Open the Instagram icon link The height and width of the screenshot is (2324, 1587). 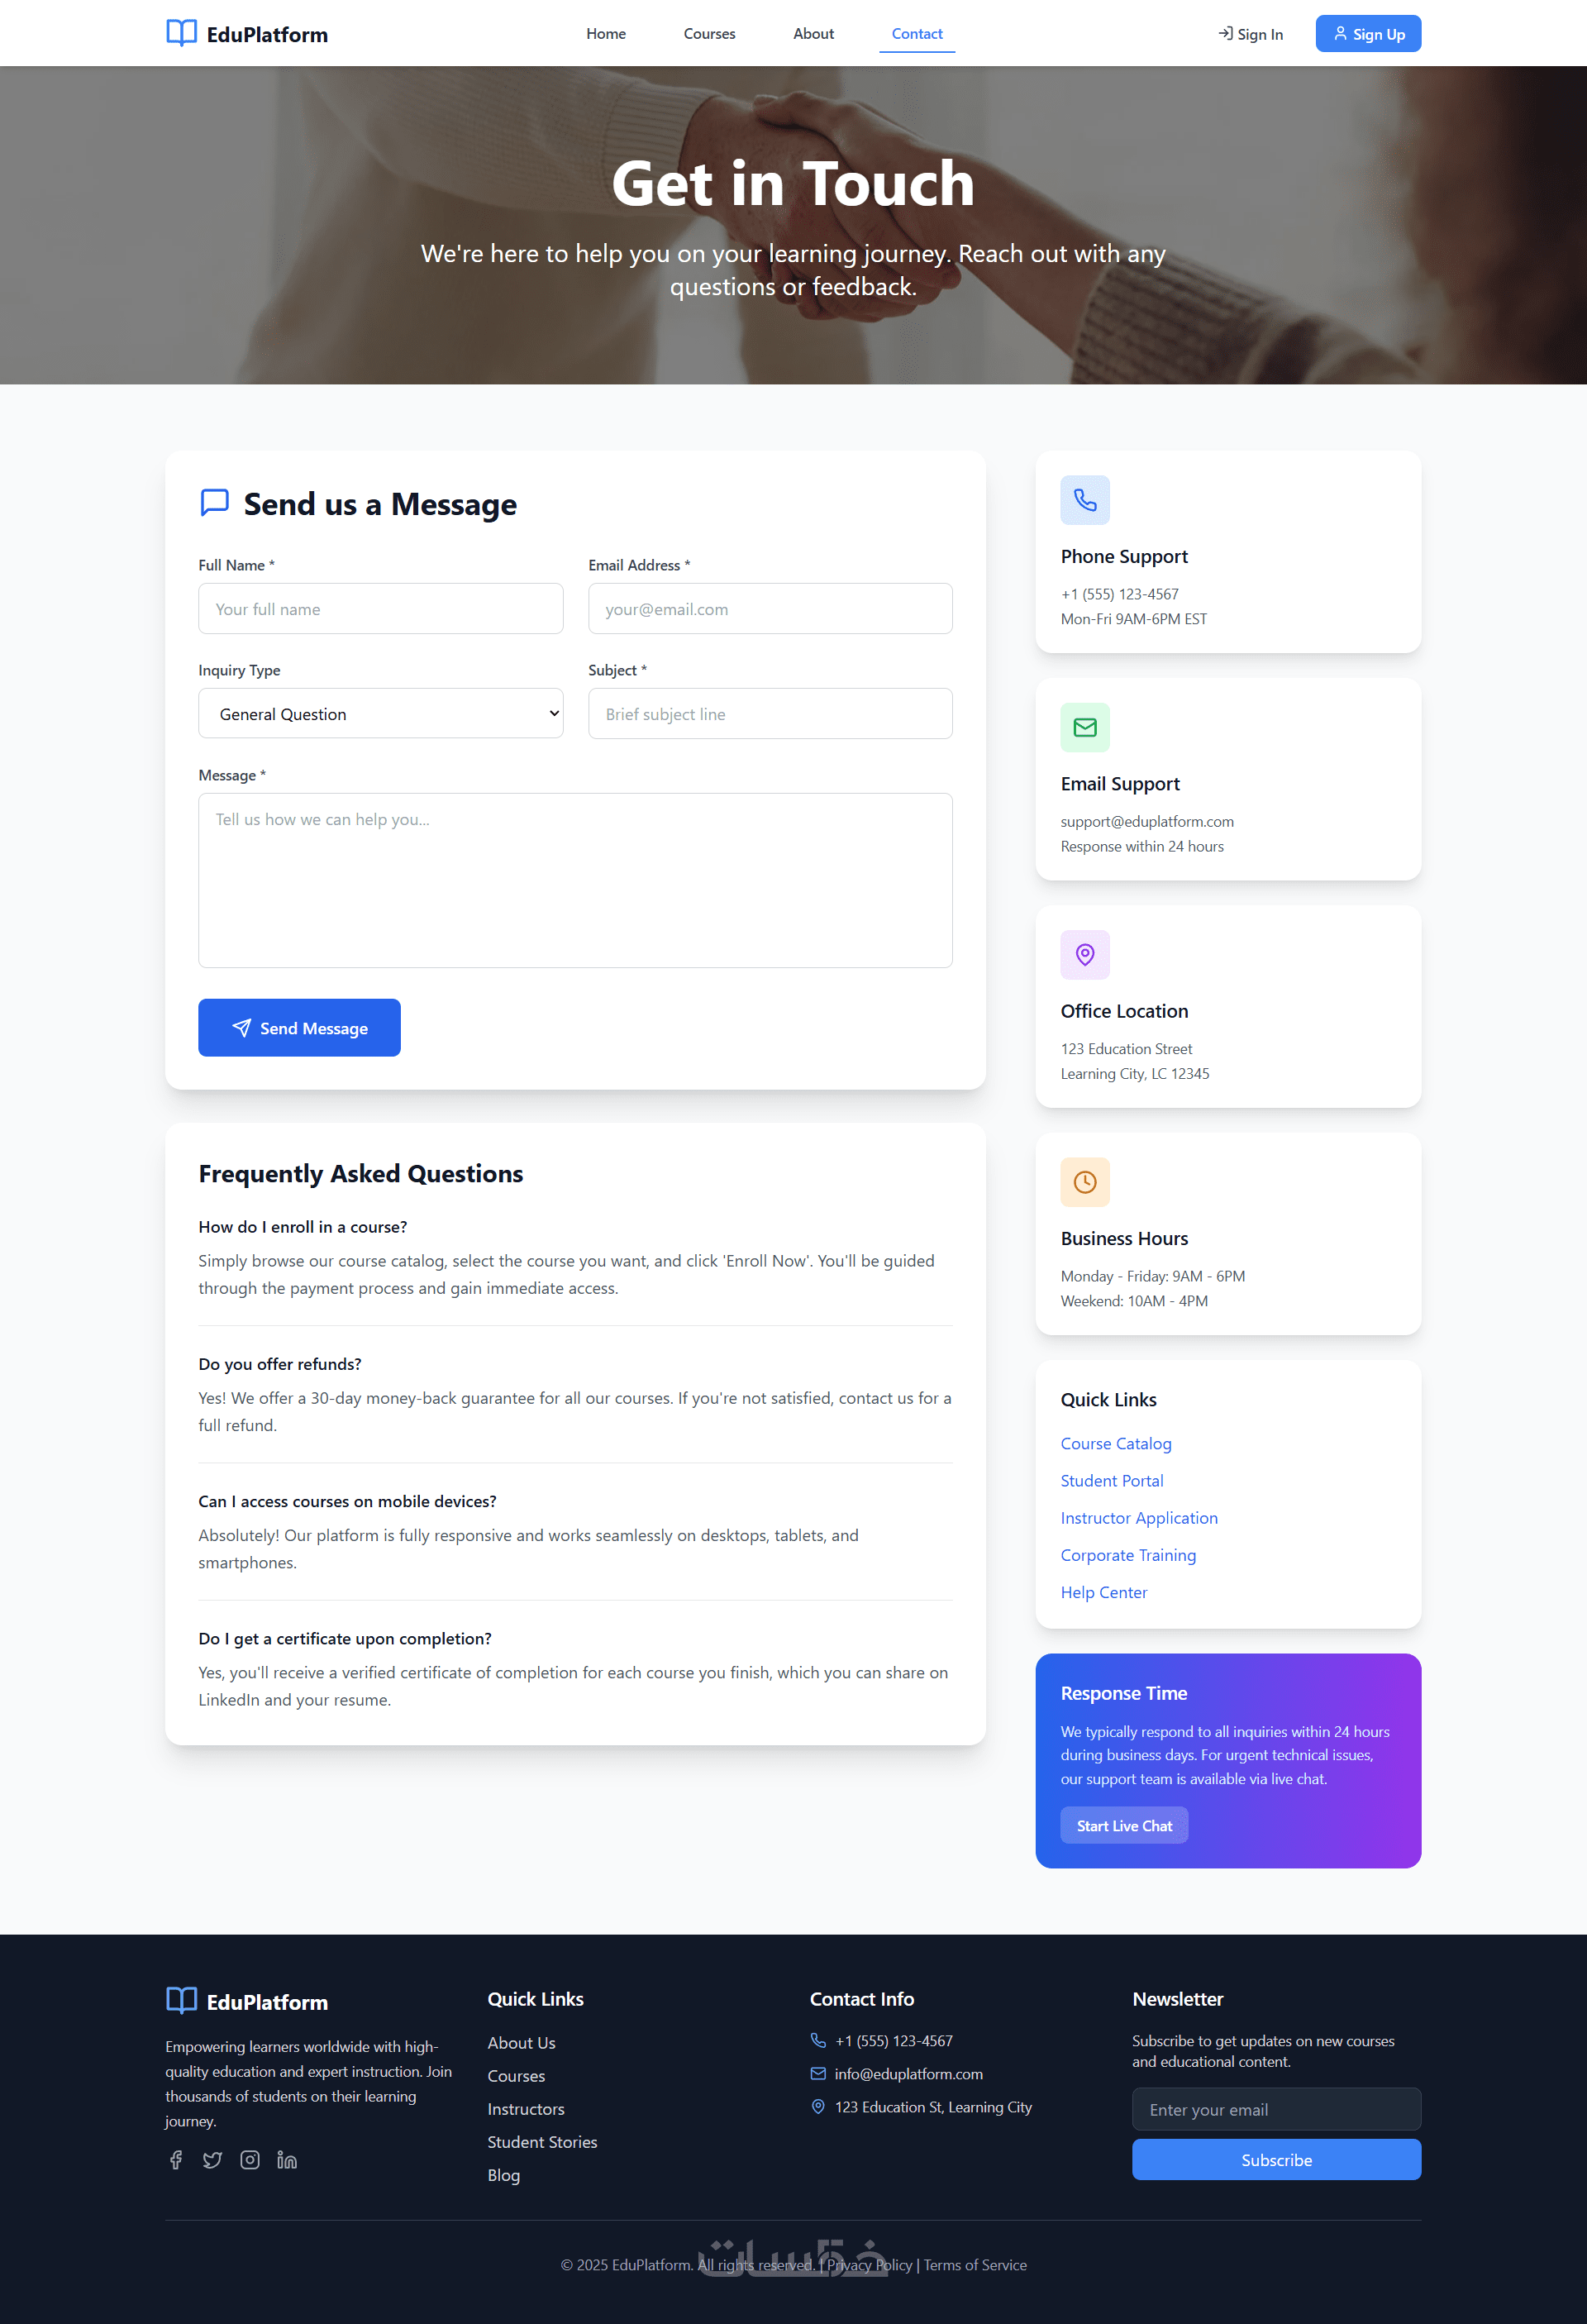pyautogui.click(x=250, y=2160)
